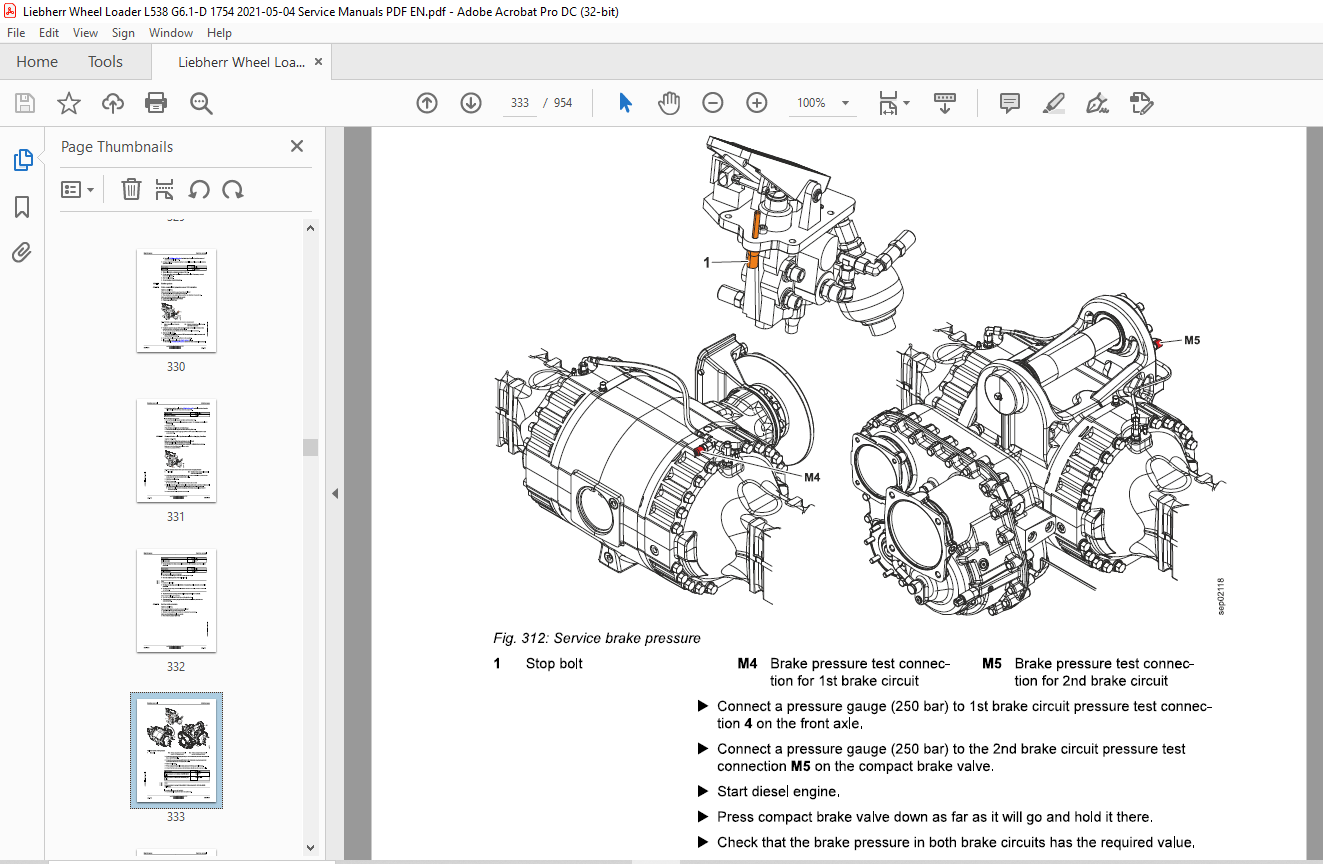The height and width of the screenshot is (864, 1323).
Task: Rotate the page clockwise
Action: coord(233,189)
